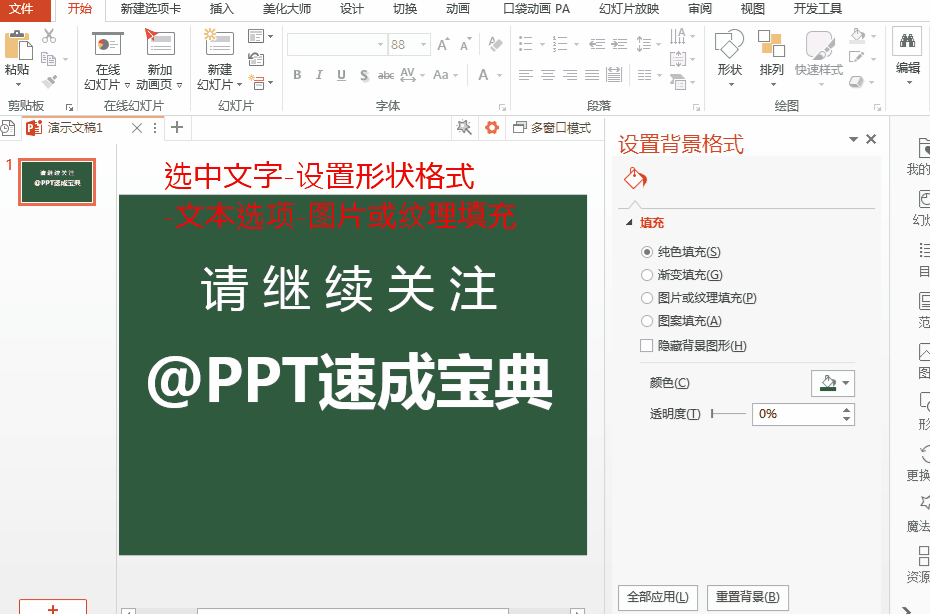The width and height of the screenshot is (930, 614).
Task: Toggle multi-window mode (多窗口模式)
Action: point(552,128)
